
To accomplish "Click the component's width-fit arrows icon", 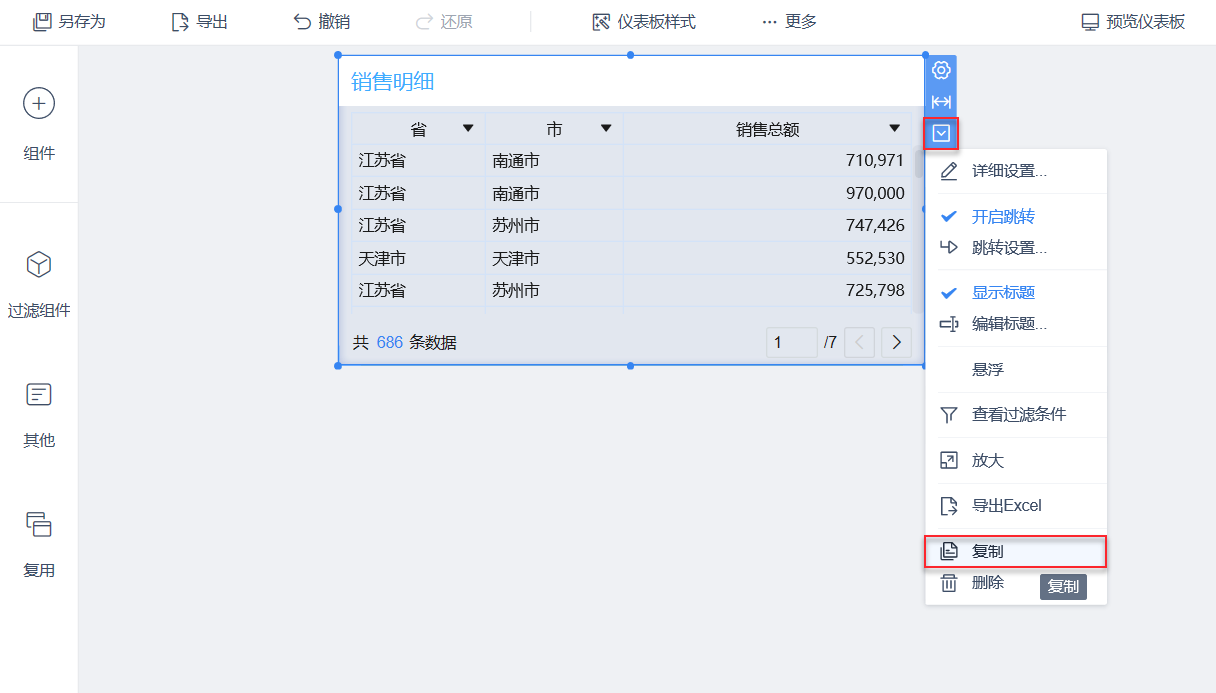I will [x=941, y=102].
